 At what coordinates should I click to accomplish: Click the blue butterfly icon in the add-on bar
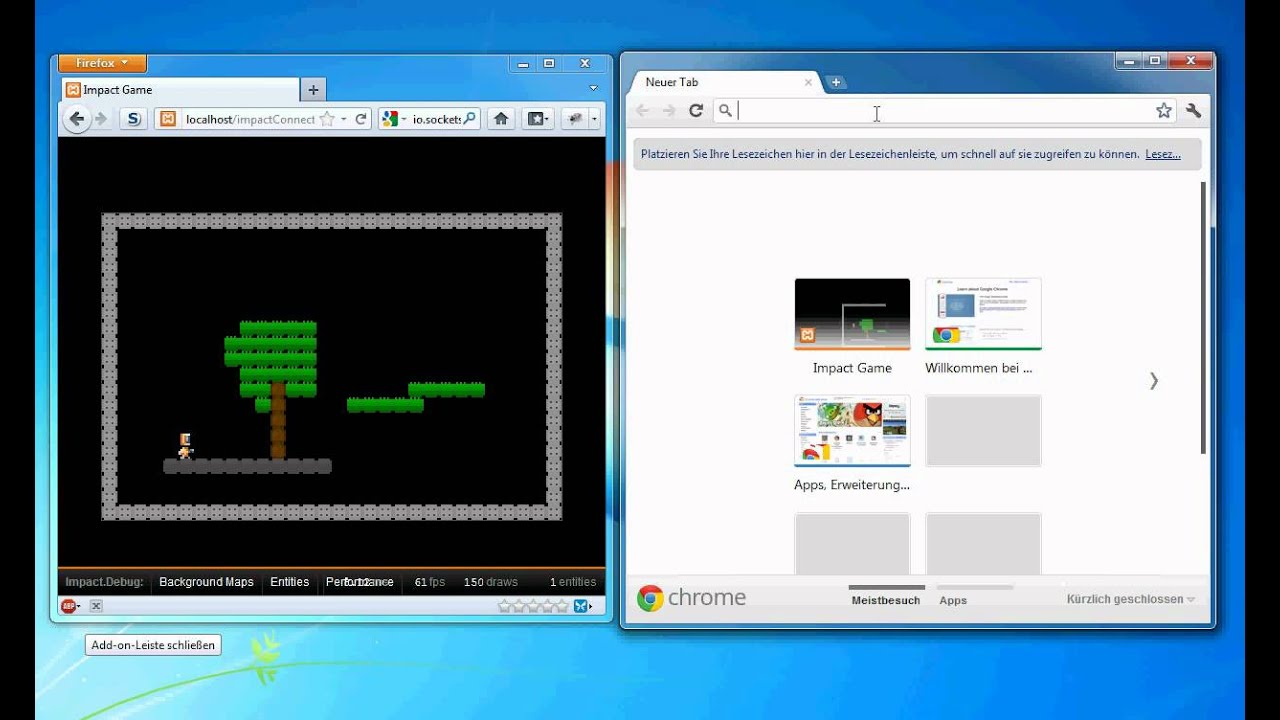coord(578,606)
